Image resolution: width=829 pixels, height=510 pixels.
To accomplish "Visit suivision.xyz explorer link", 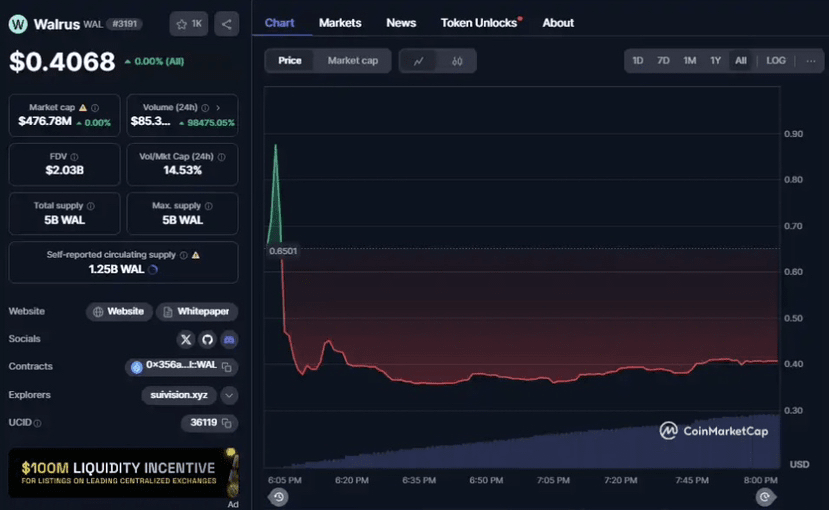I will pyautogui.click(x=178, y=395).
